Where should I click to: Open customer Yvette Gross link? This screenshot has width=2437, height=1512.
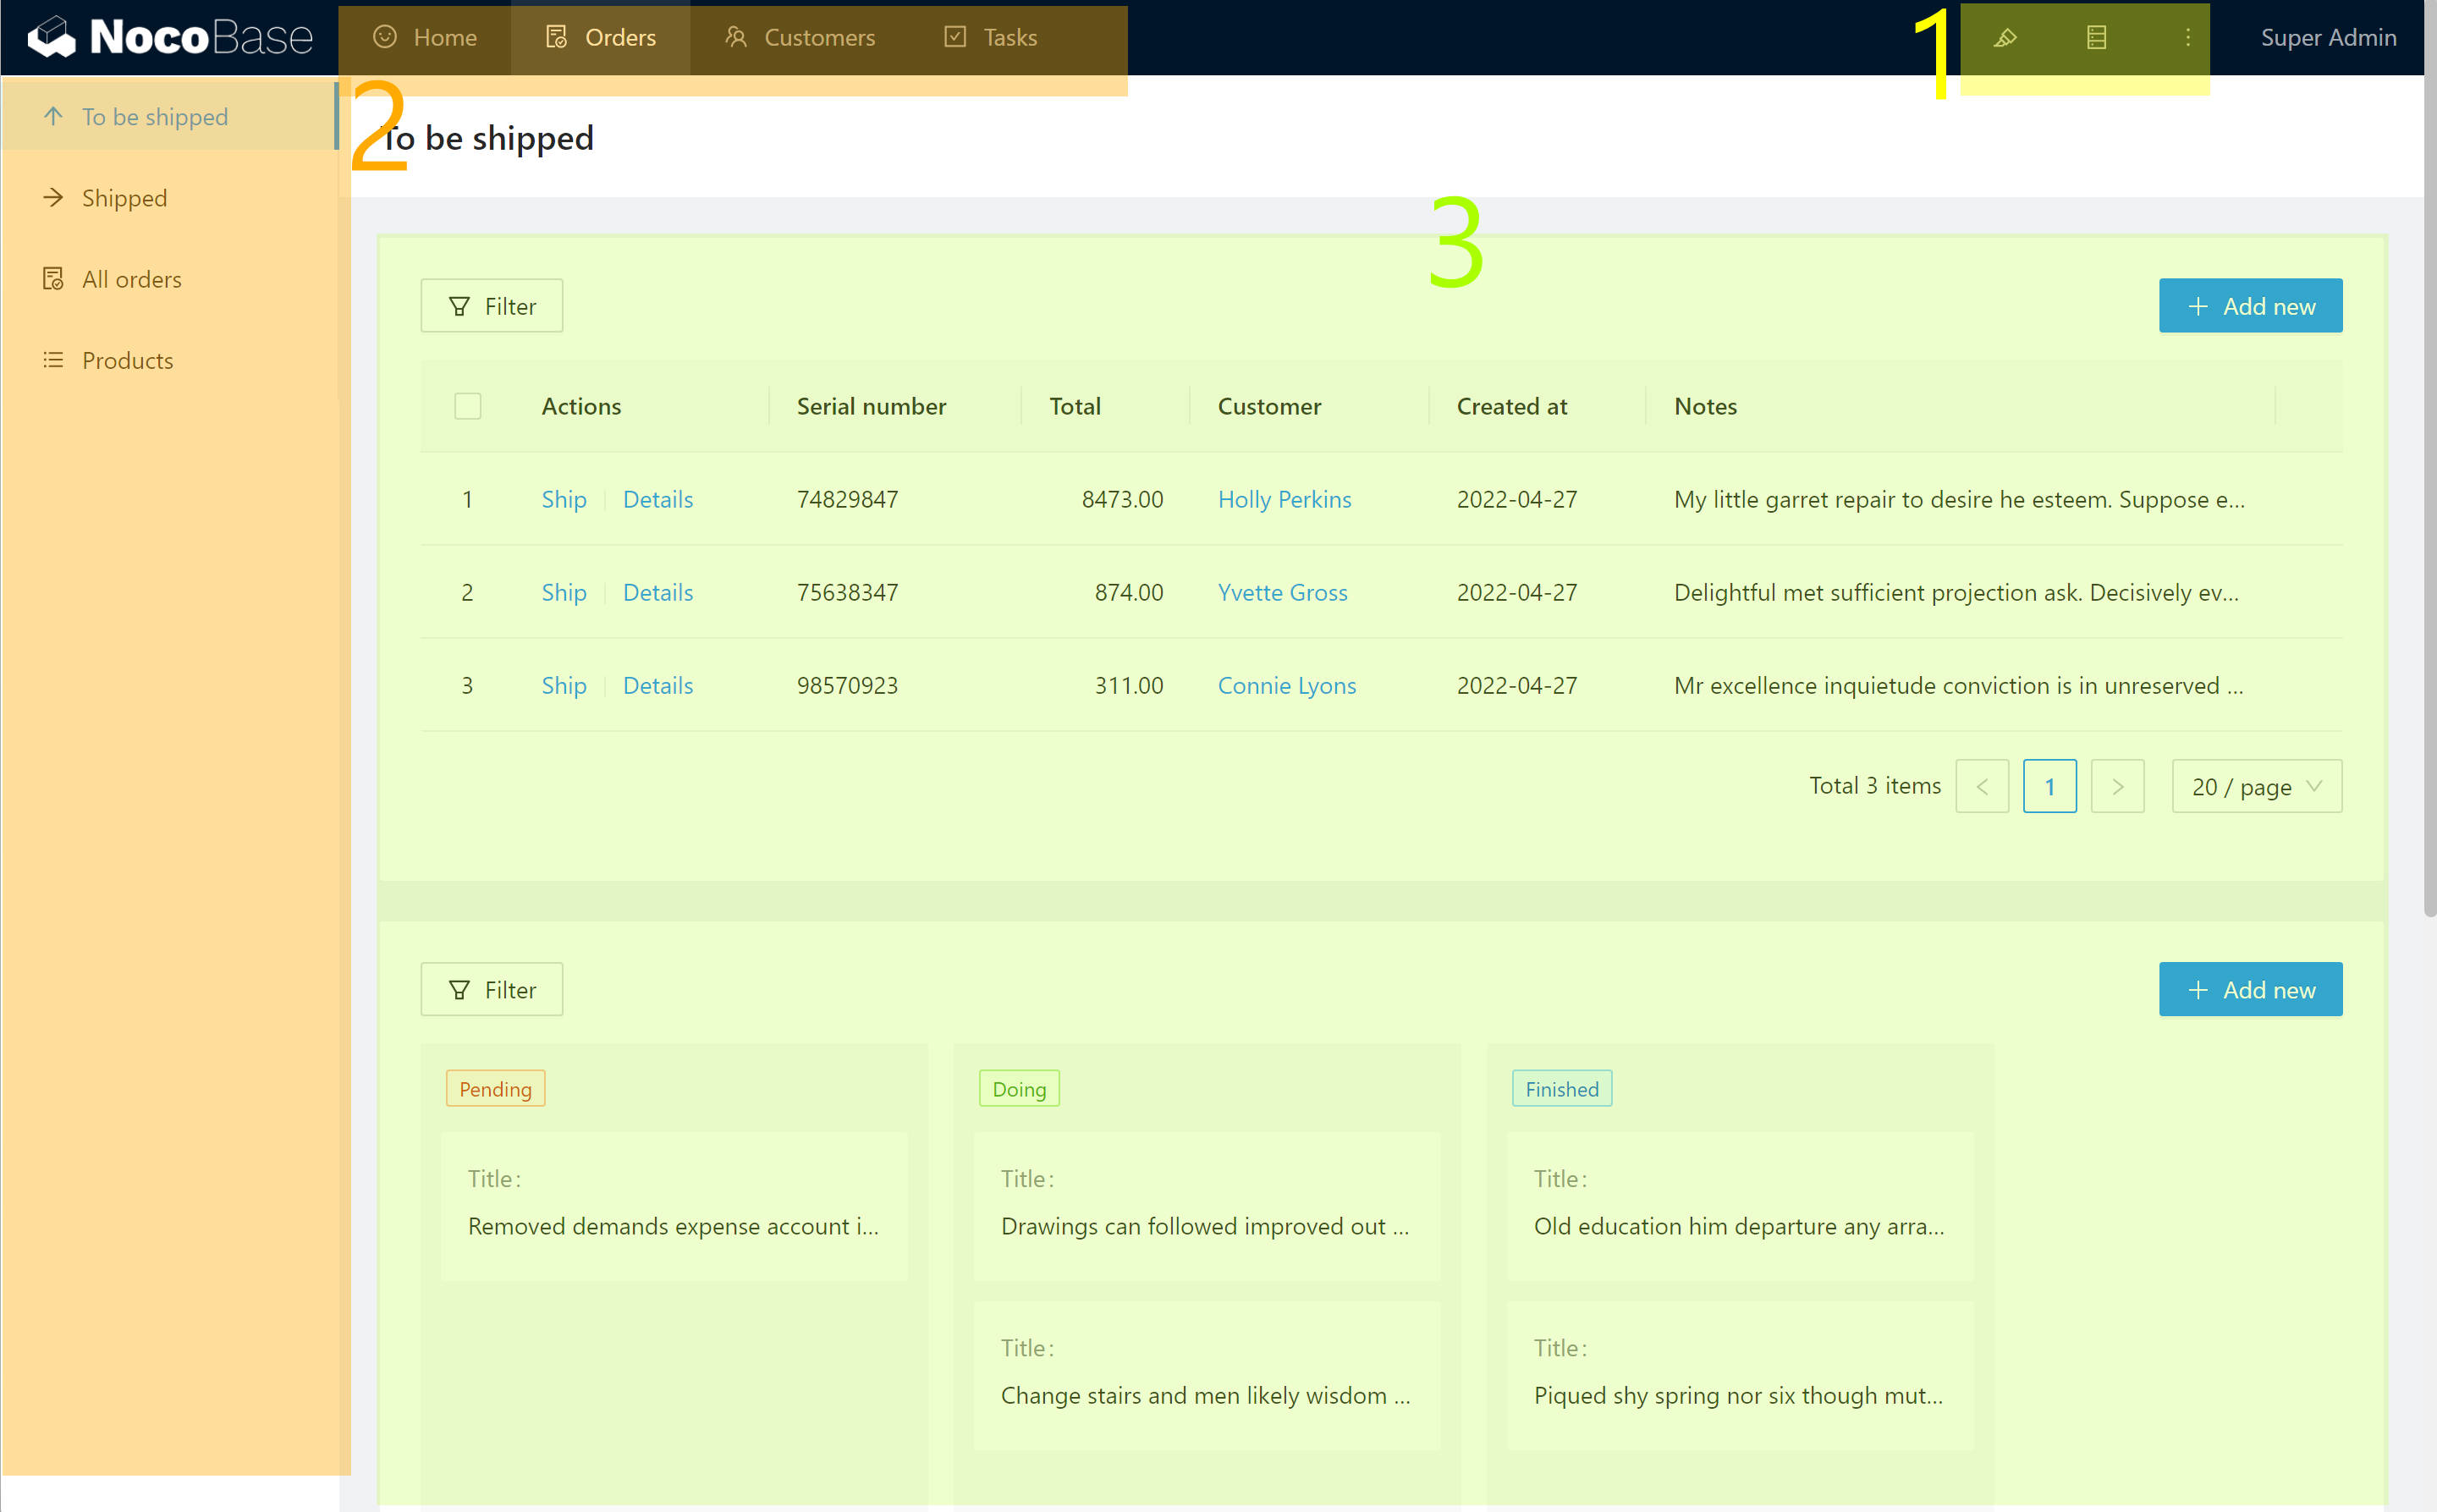click(x=1281, y=592)
